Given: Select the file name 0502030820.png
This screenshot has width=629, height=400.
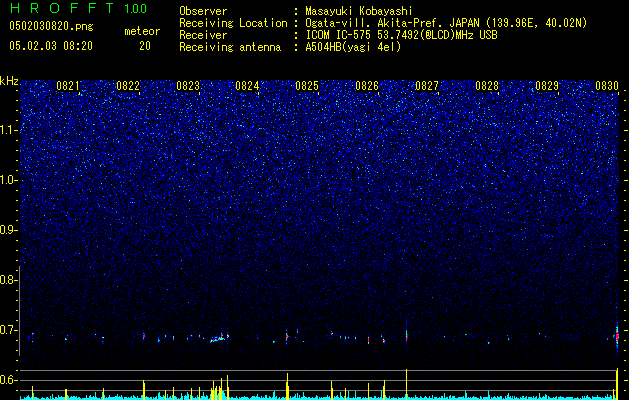Looking at the screenshot, I should 51,26.
